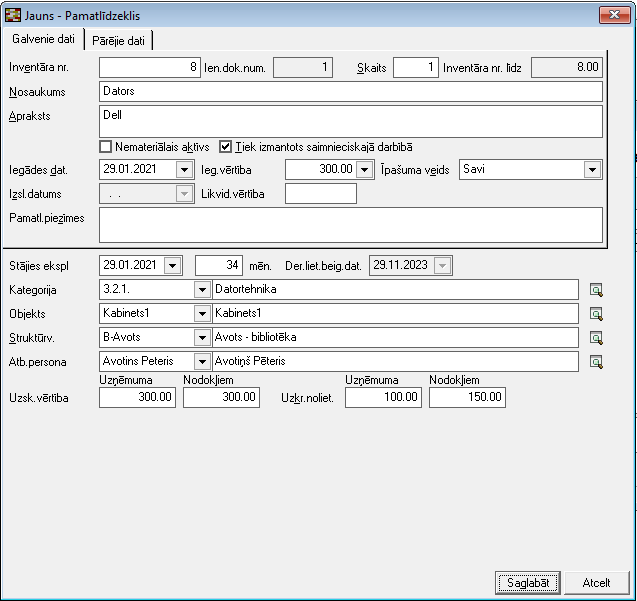The height and width of the screenshot is (601, 637).
Task: Click the Kabinets1 object description field
Action: coord(395,314)
